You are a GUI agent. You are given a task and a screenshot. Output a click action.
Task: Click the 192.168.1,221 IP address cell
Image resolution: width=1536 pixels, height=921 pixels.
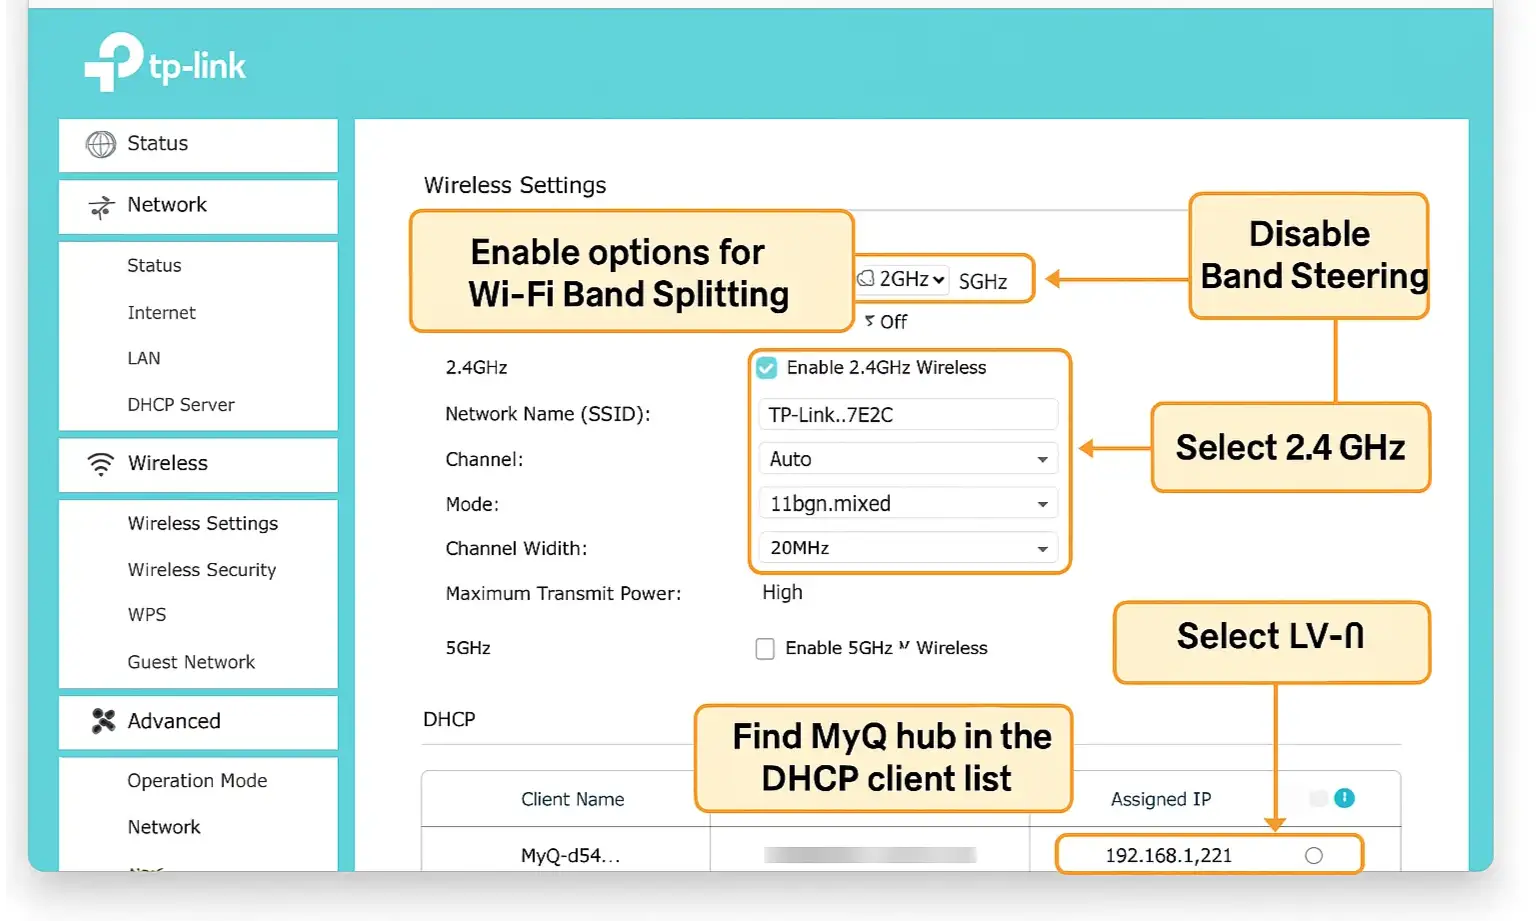pyautogui.click(x=1168, y=855)
